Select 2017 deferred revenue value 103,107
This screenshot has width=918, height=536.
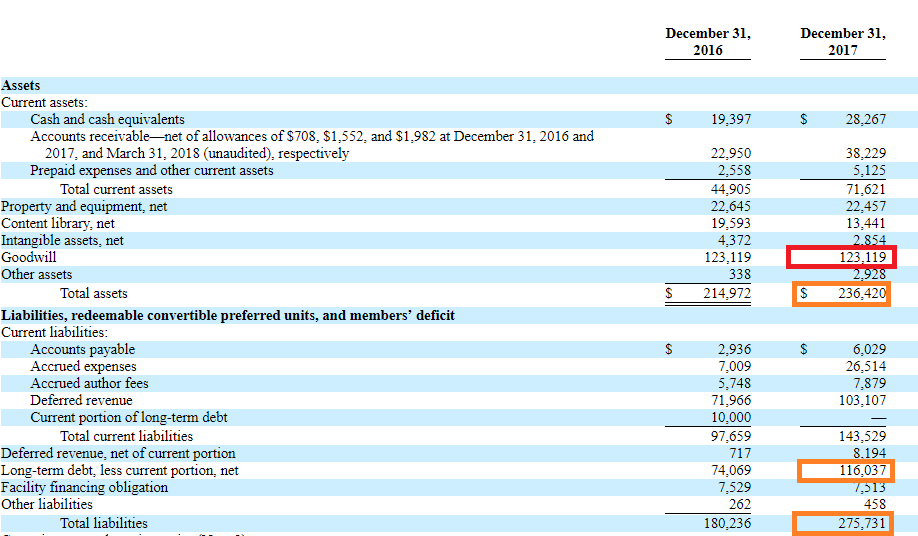point(862,400)
